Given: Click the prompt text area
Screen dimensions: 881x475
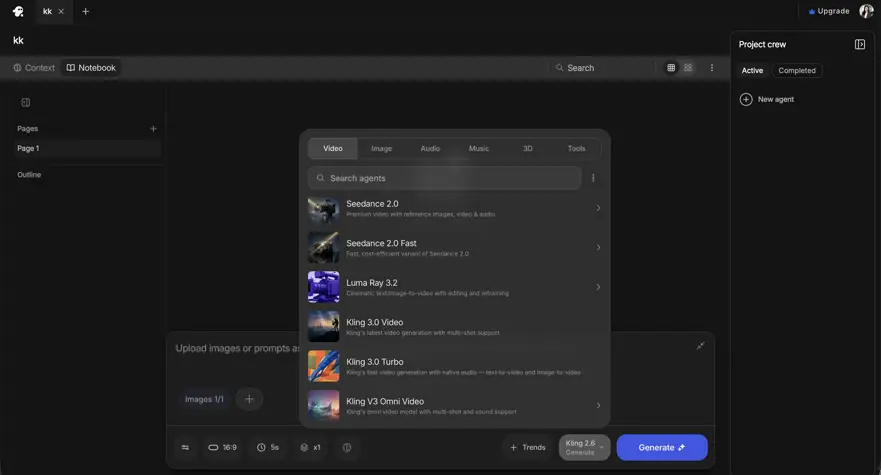Looking at the screenshot, I should (236, 349).
